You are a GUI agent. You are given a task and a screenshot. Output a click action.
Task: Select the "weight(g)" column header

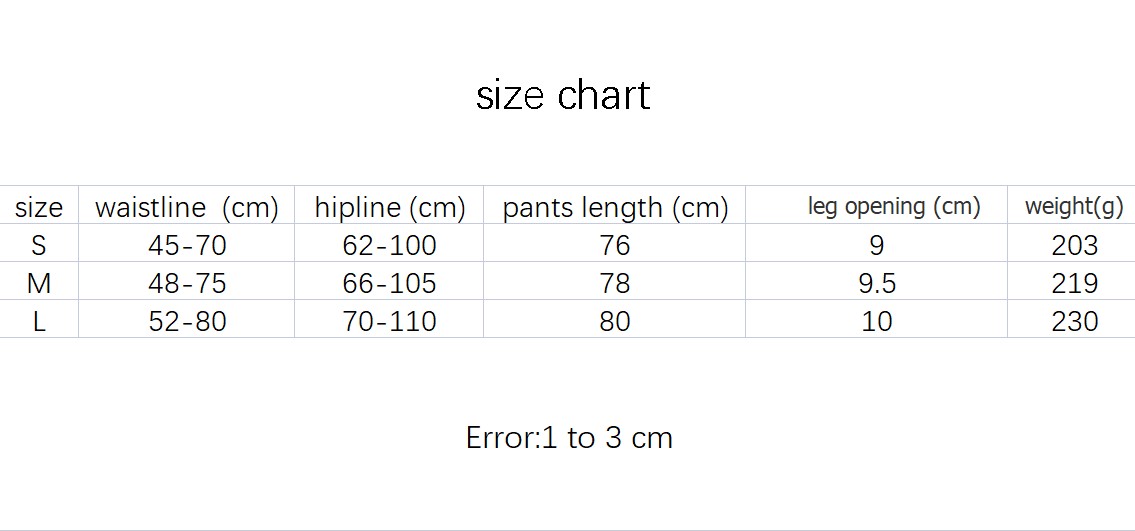click(x=1074, y=207)
